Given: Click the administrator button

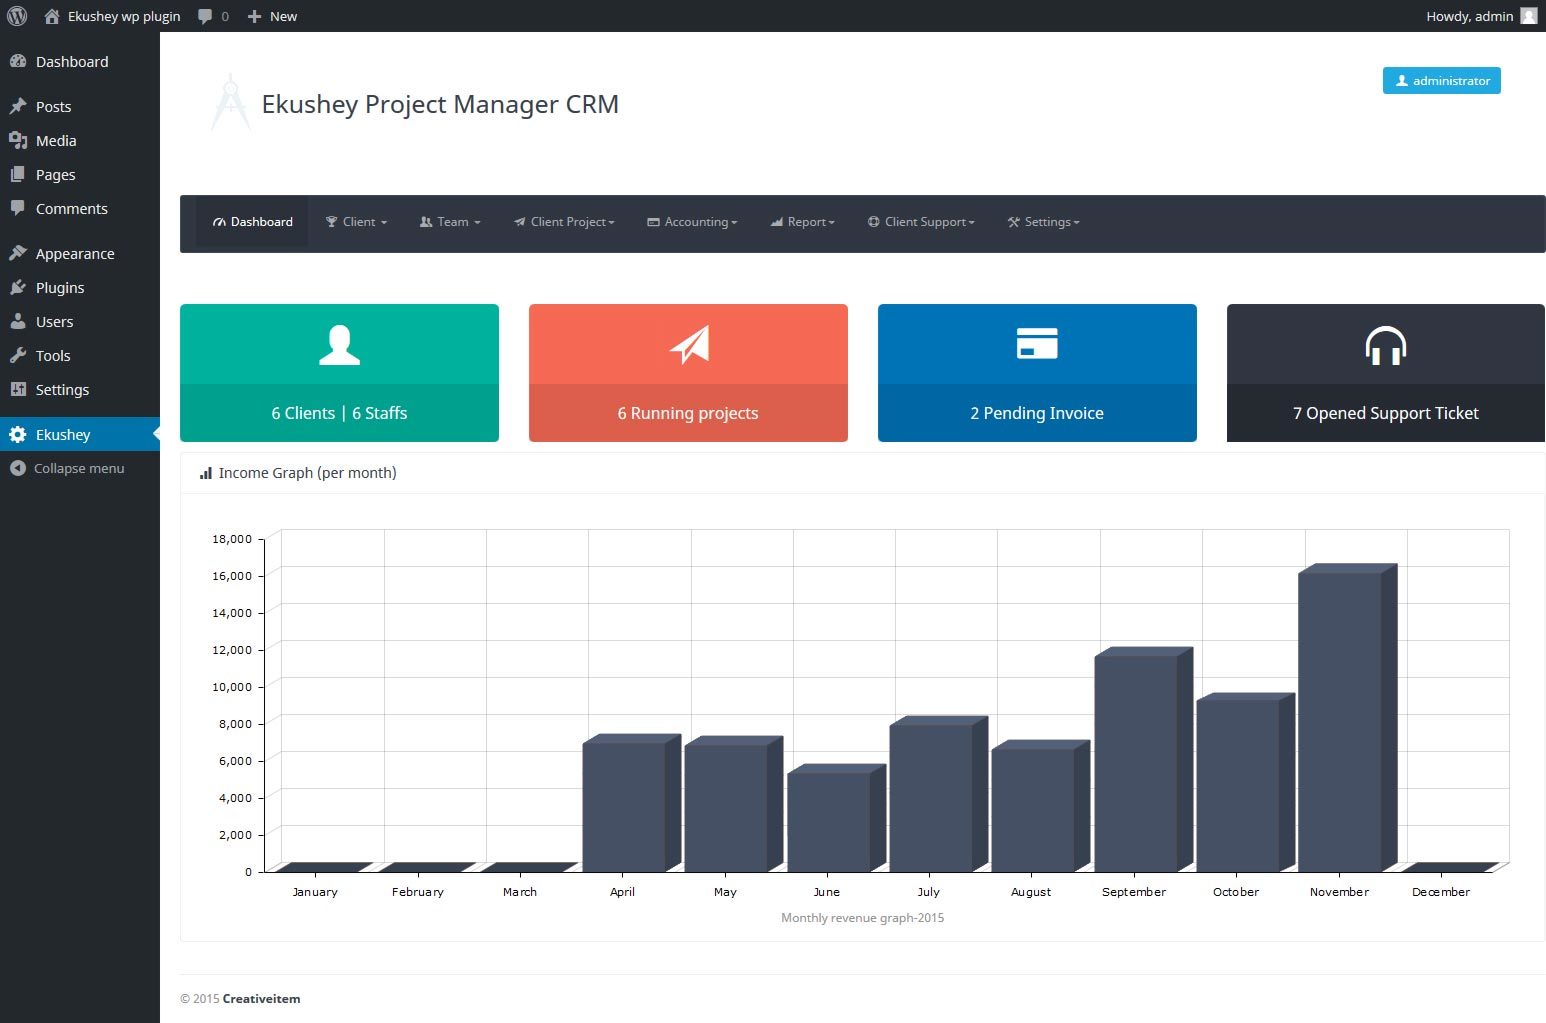Looking at the screenshot, I should (1441, 80).
